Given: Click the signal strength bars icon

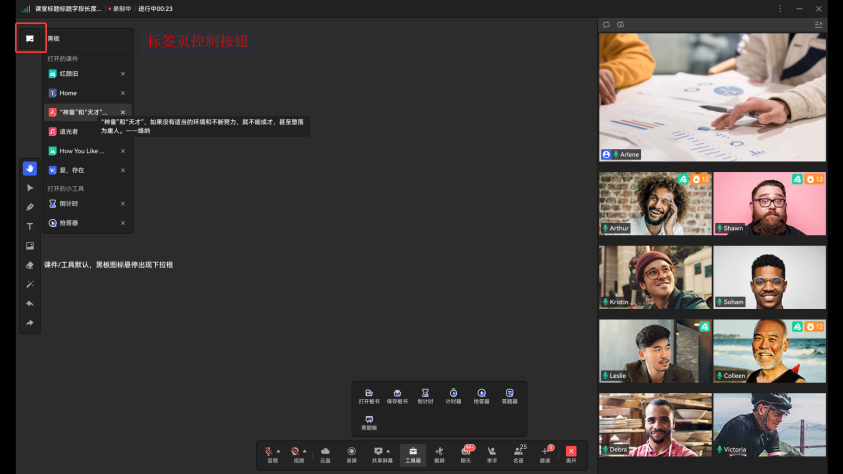Looking at the screenshot, I should [x=26, y=9].
